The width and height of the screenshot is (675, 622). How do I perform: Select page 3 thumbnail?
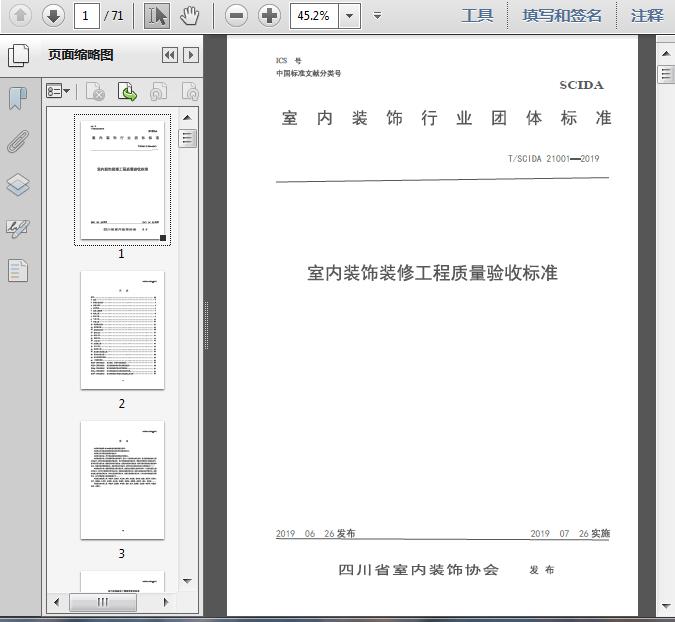click(x=122, y=480)
